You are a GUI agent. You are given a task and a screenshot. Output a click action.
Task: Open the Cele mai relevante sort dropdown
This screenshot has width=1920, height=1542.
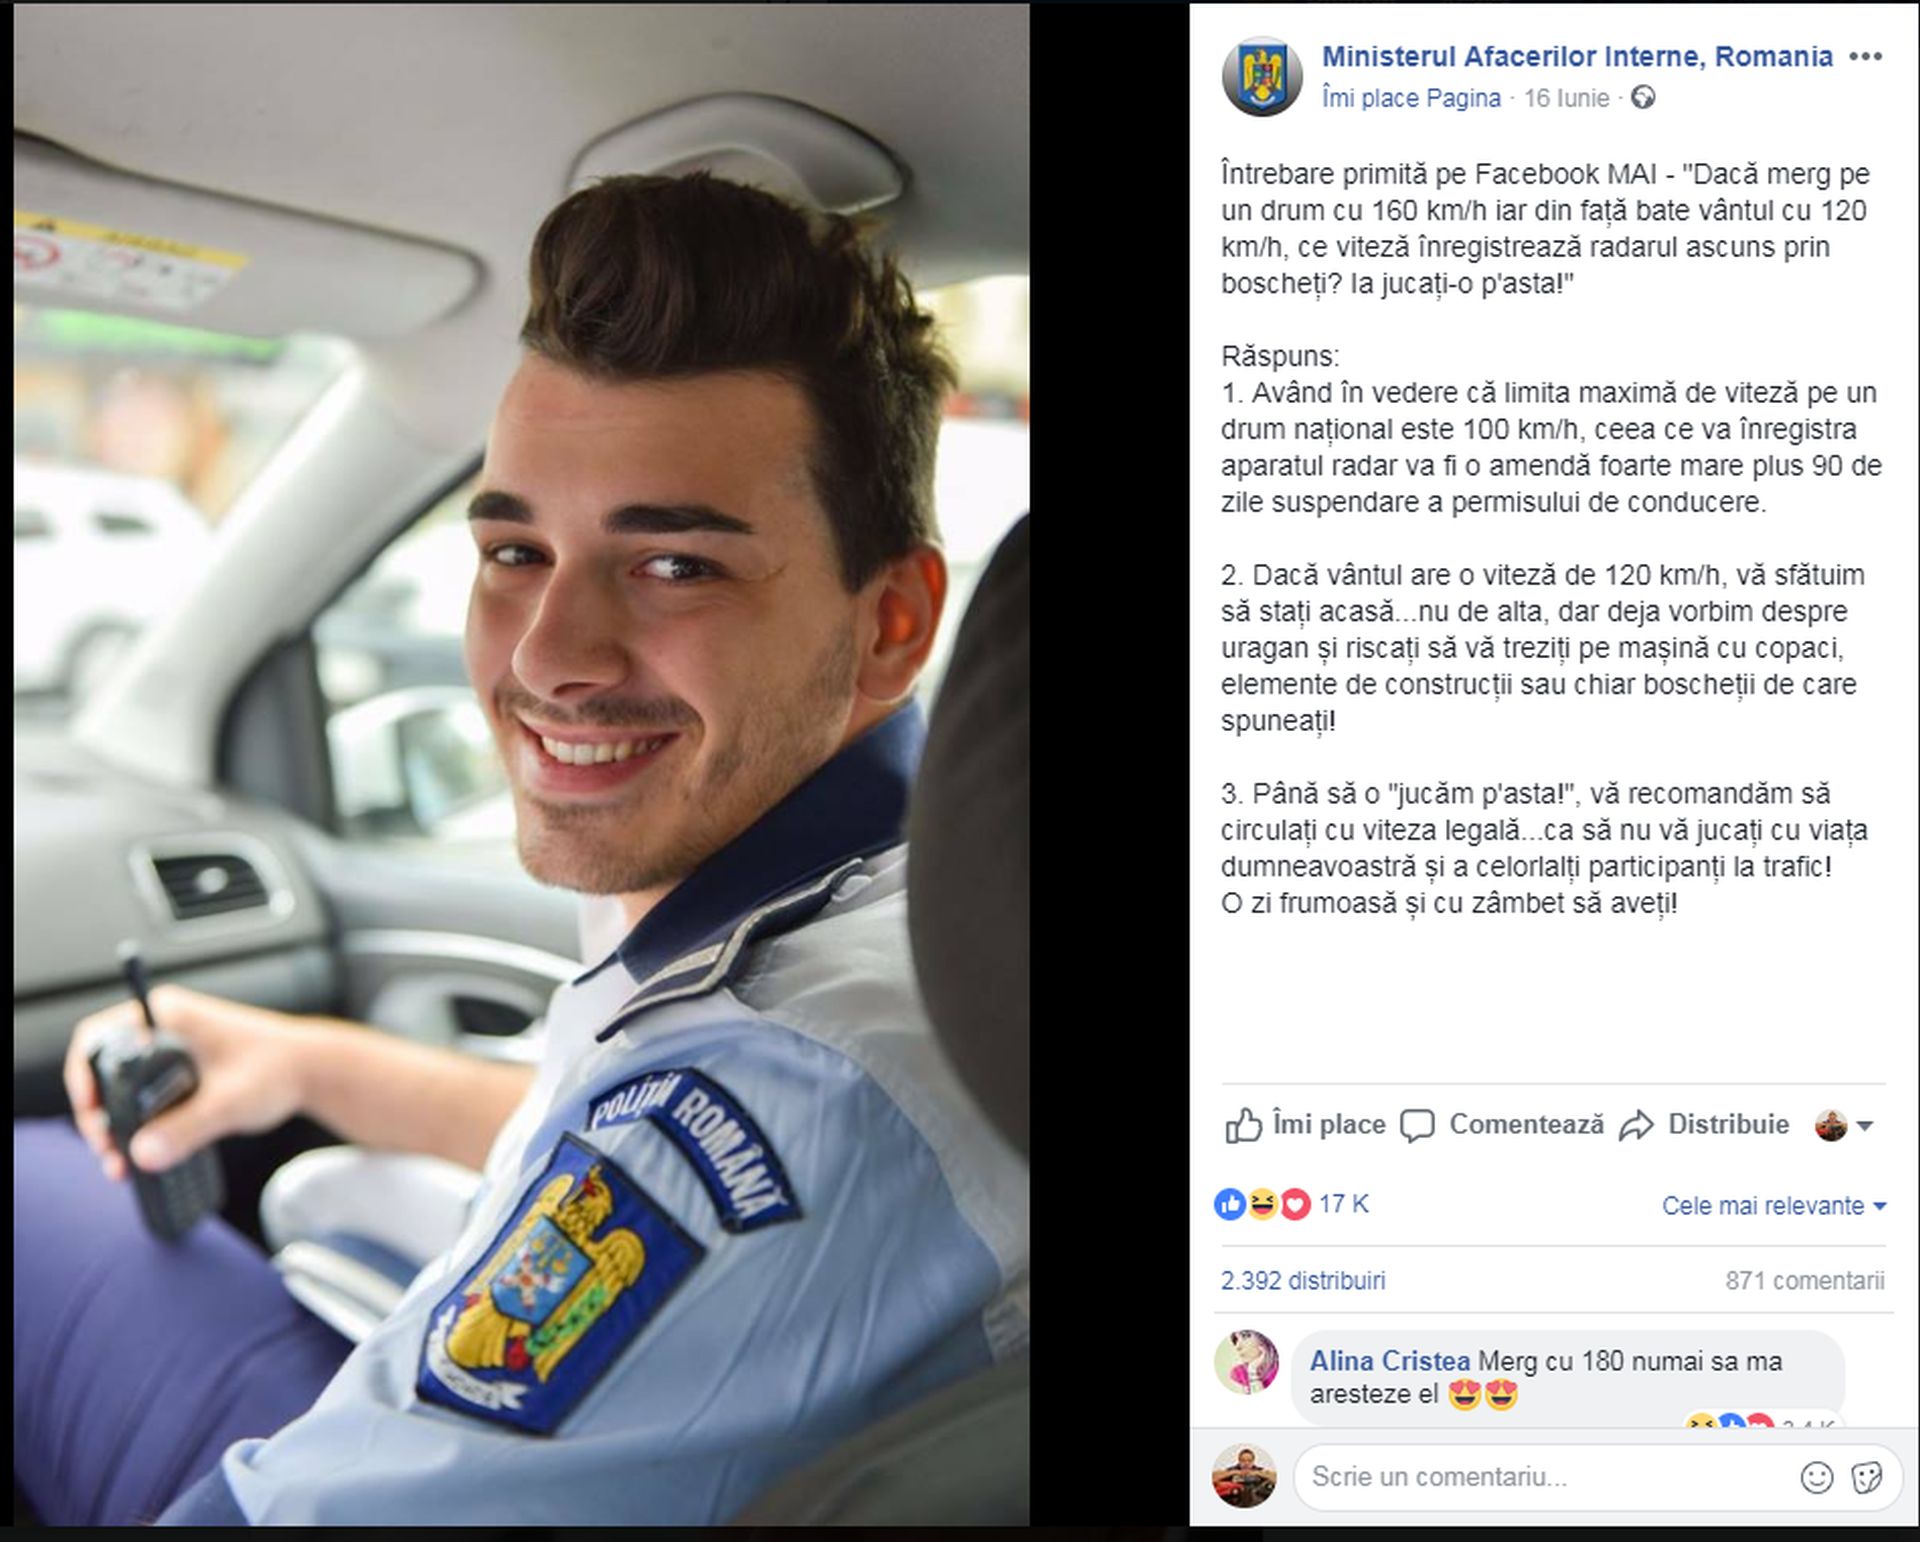[1774, 1206]
